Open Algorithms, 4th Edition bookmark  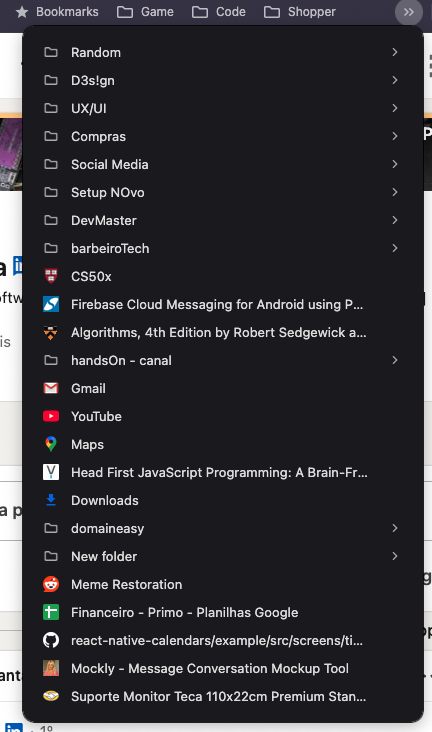coord(223,332)
